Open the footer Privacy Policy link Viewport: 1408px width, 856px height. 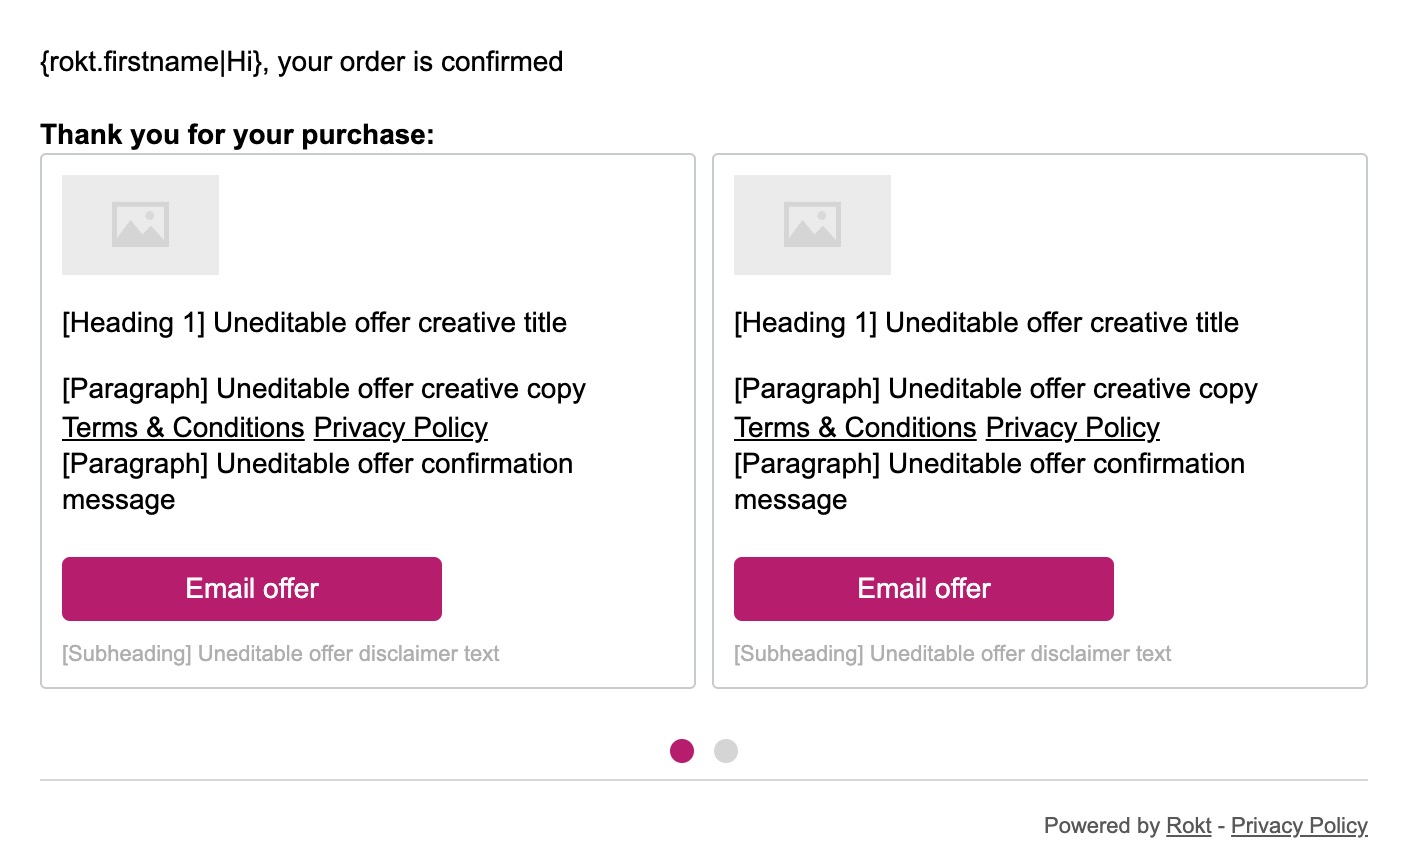1299,826
